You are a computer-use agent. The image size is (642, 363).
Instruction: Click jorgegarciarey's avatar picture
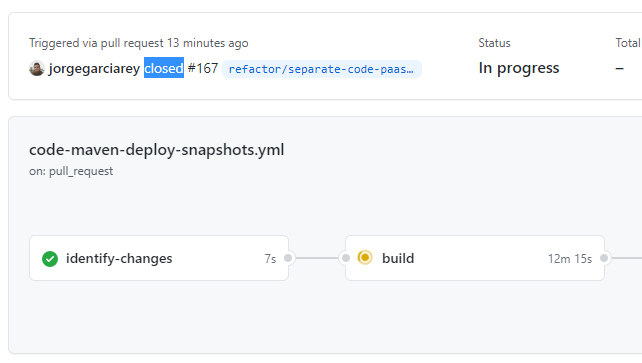click(37, 68)
